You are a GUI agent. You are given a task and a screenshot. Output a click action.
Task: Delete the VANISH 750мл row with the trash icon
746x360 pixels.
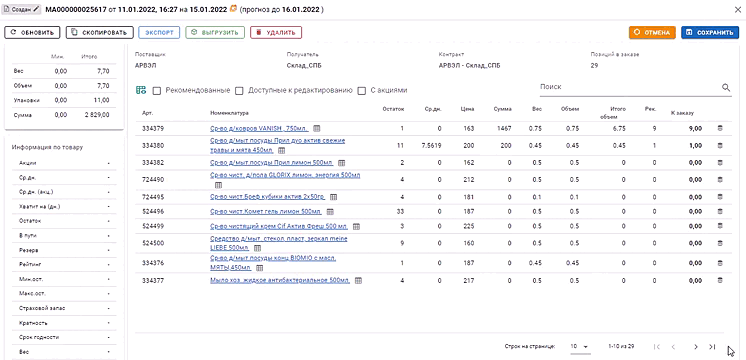(x=719, y=128)
